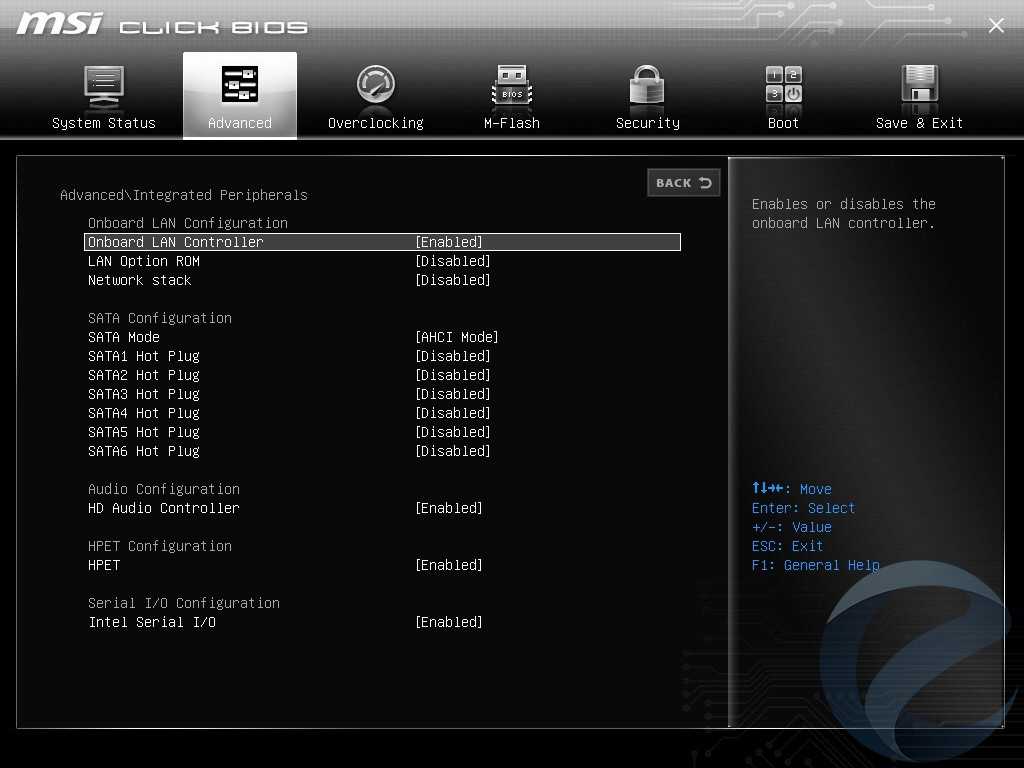Select the M-Flash BIOS chip icon
The height and width of the screenshot is (768, 1024).
coord(512,86)
